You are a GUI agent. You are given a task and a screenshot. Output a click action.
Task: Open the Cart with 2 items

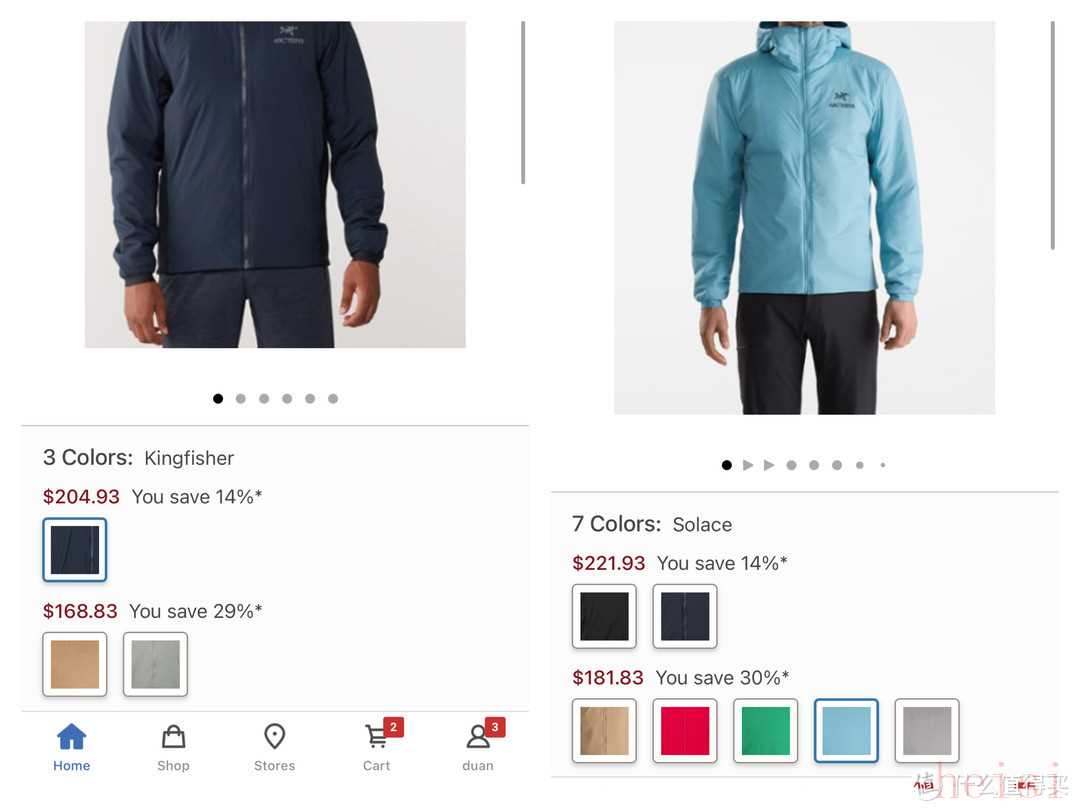coord(377,736)
